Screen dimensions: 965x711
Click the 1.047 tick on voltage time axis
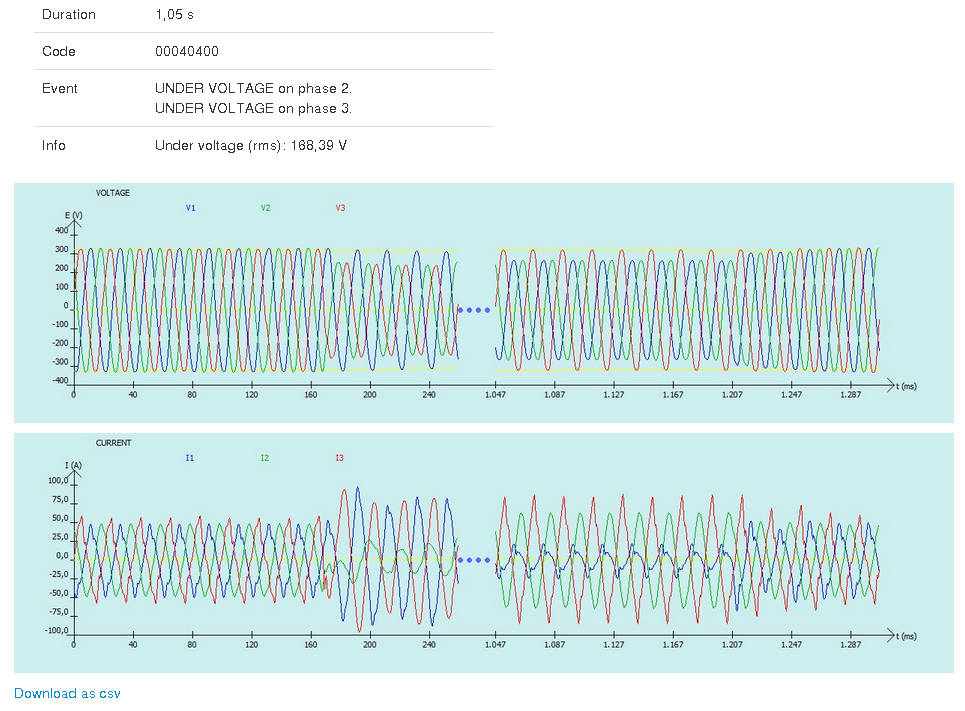pyautogui.click(x=495, y=395)
